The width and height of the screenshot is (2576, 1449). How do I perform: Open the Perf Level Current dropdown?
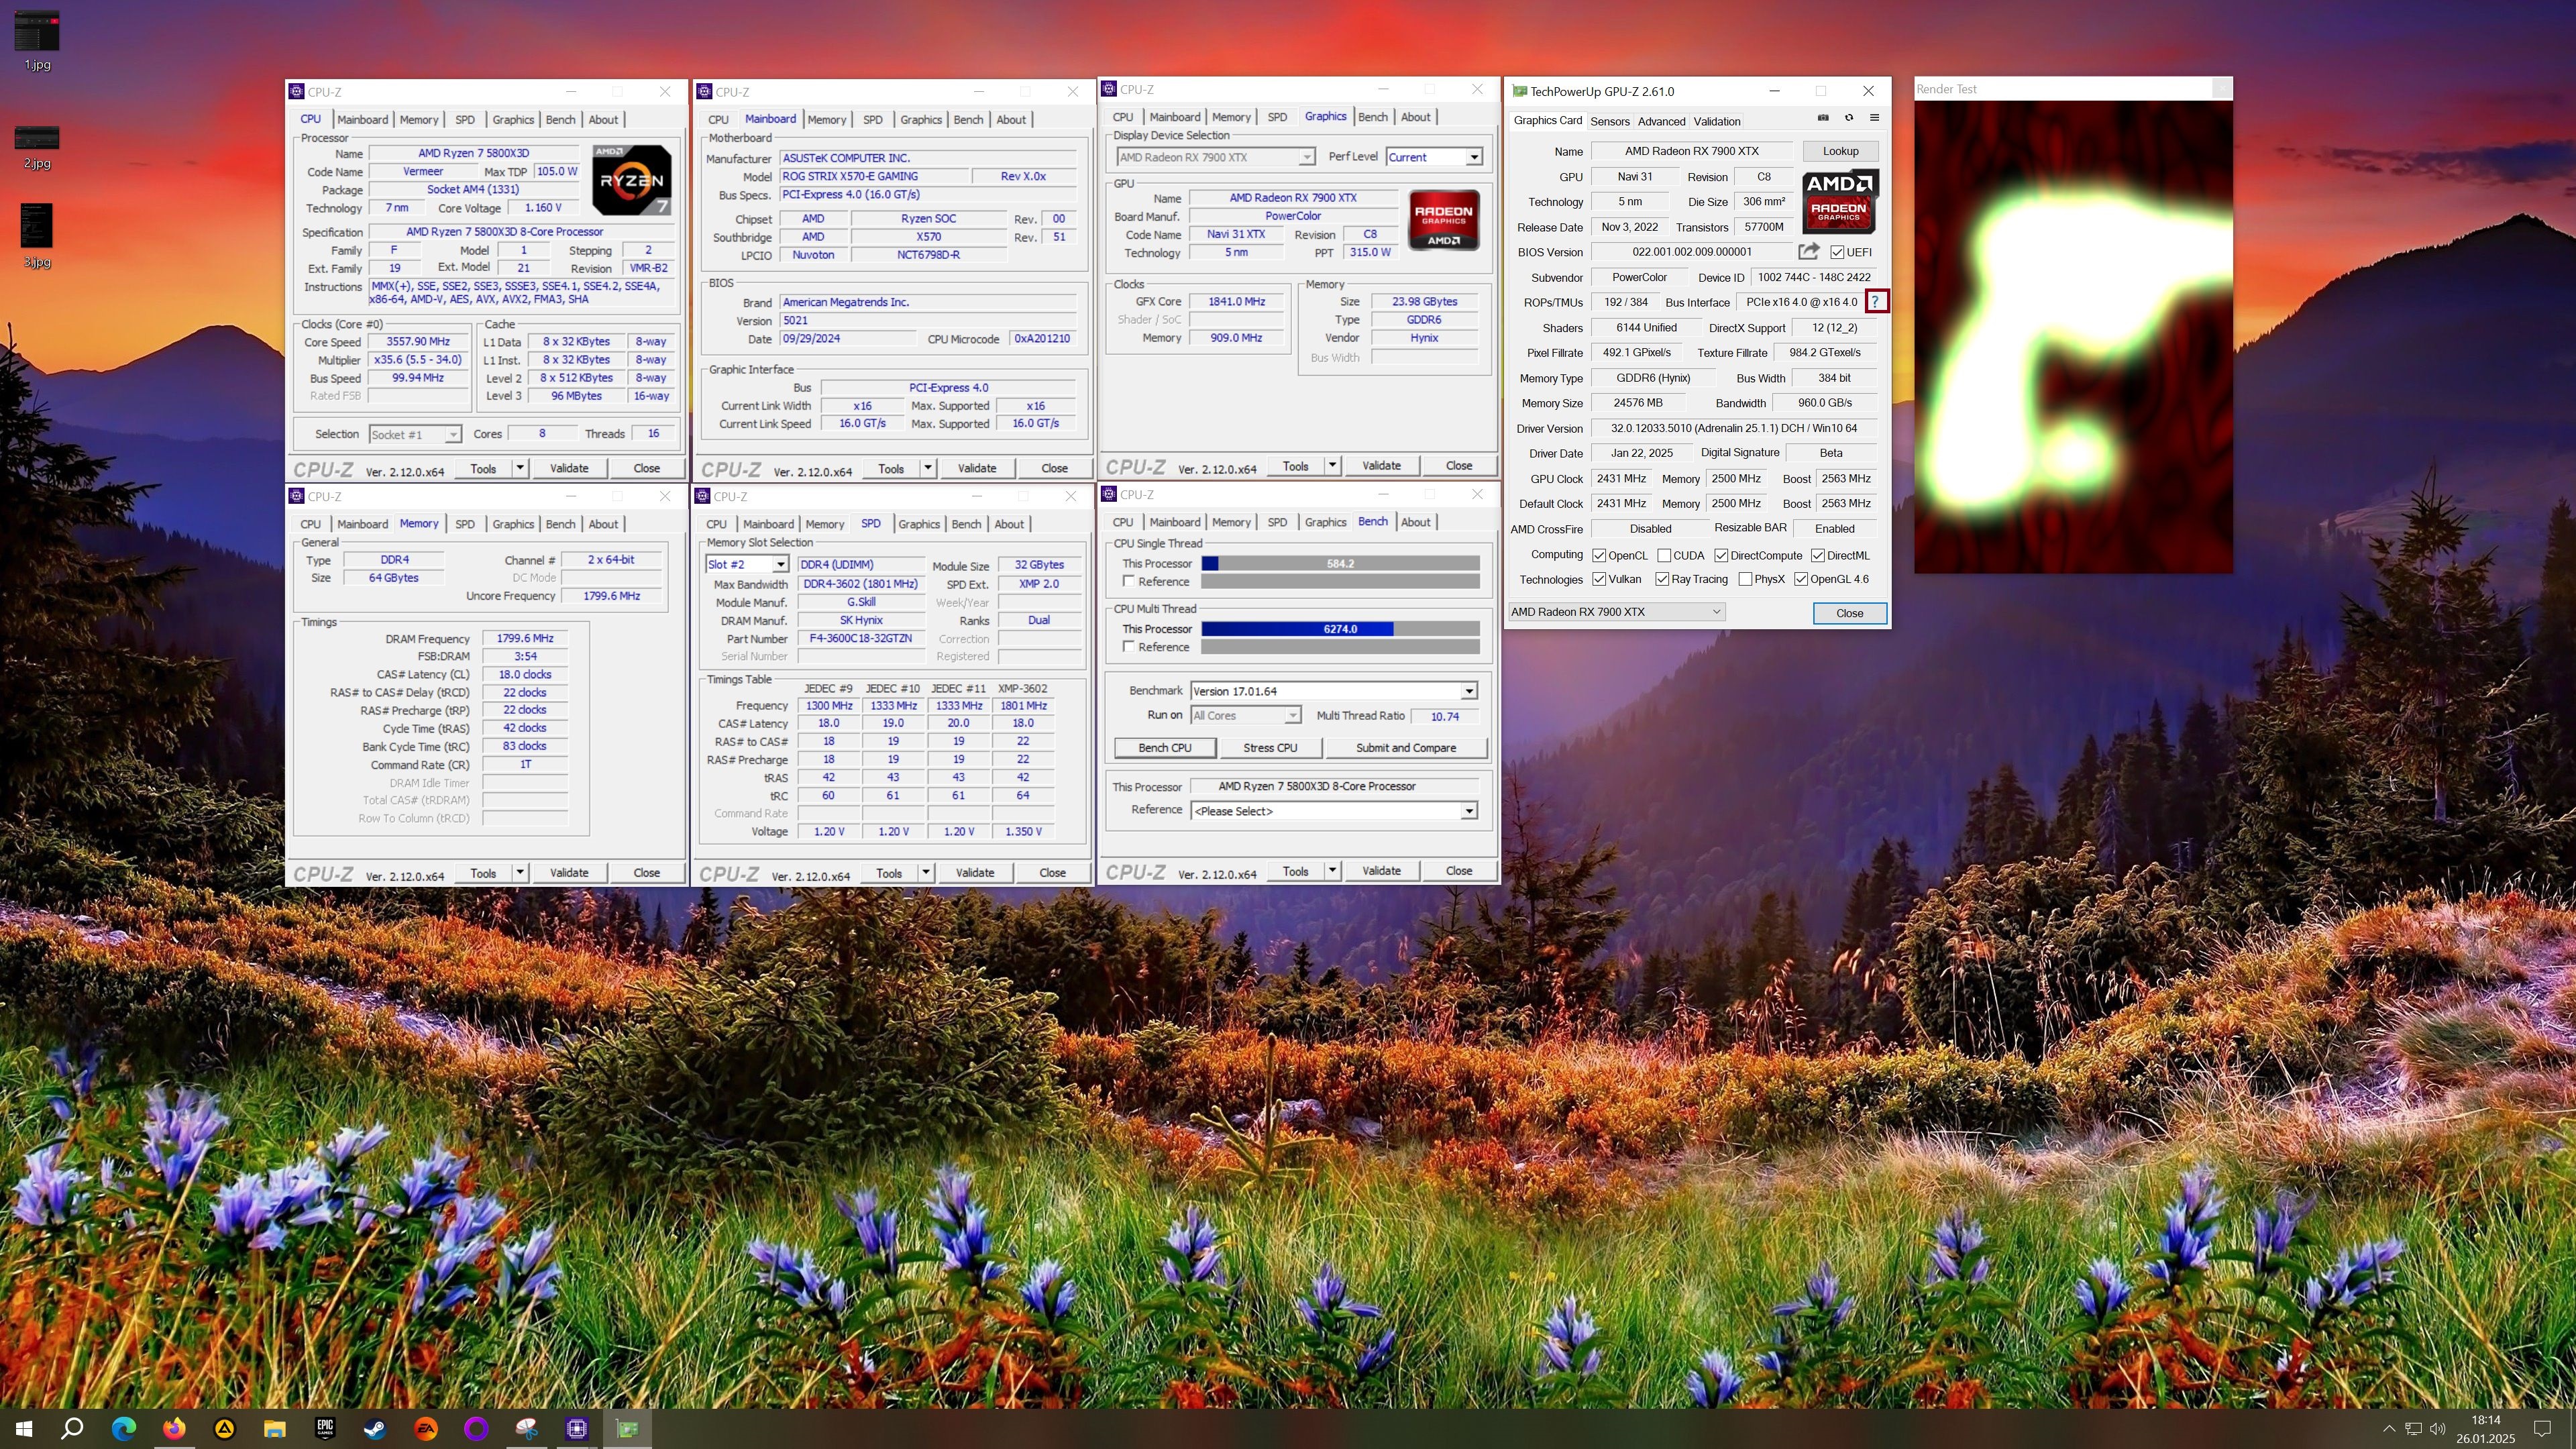click(x=1434, y=157)
